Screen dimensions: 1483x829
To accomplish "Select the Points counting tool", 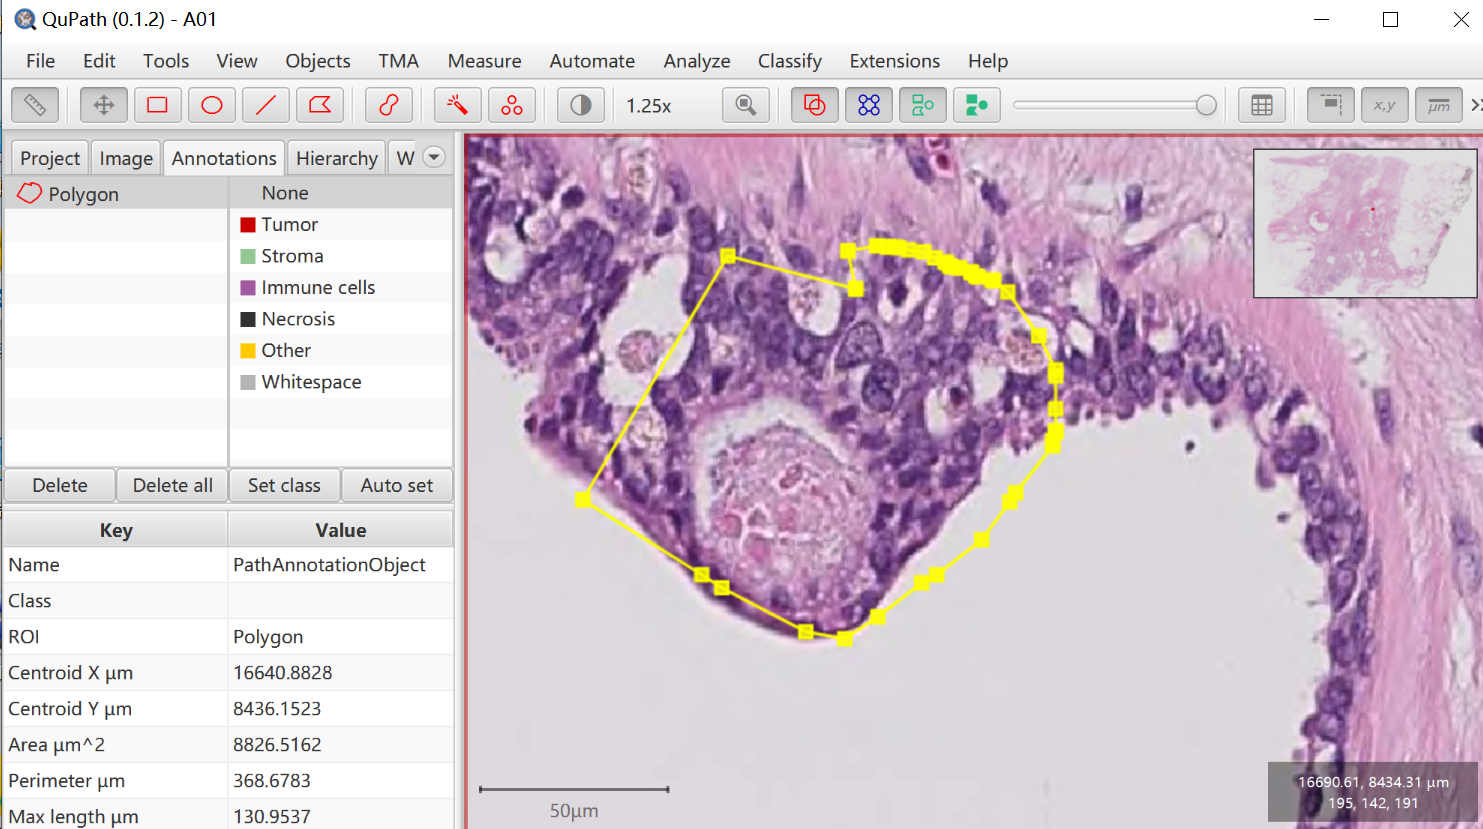I will [512, 105].
